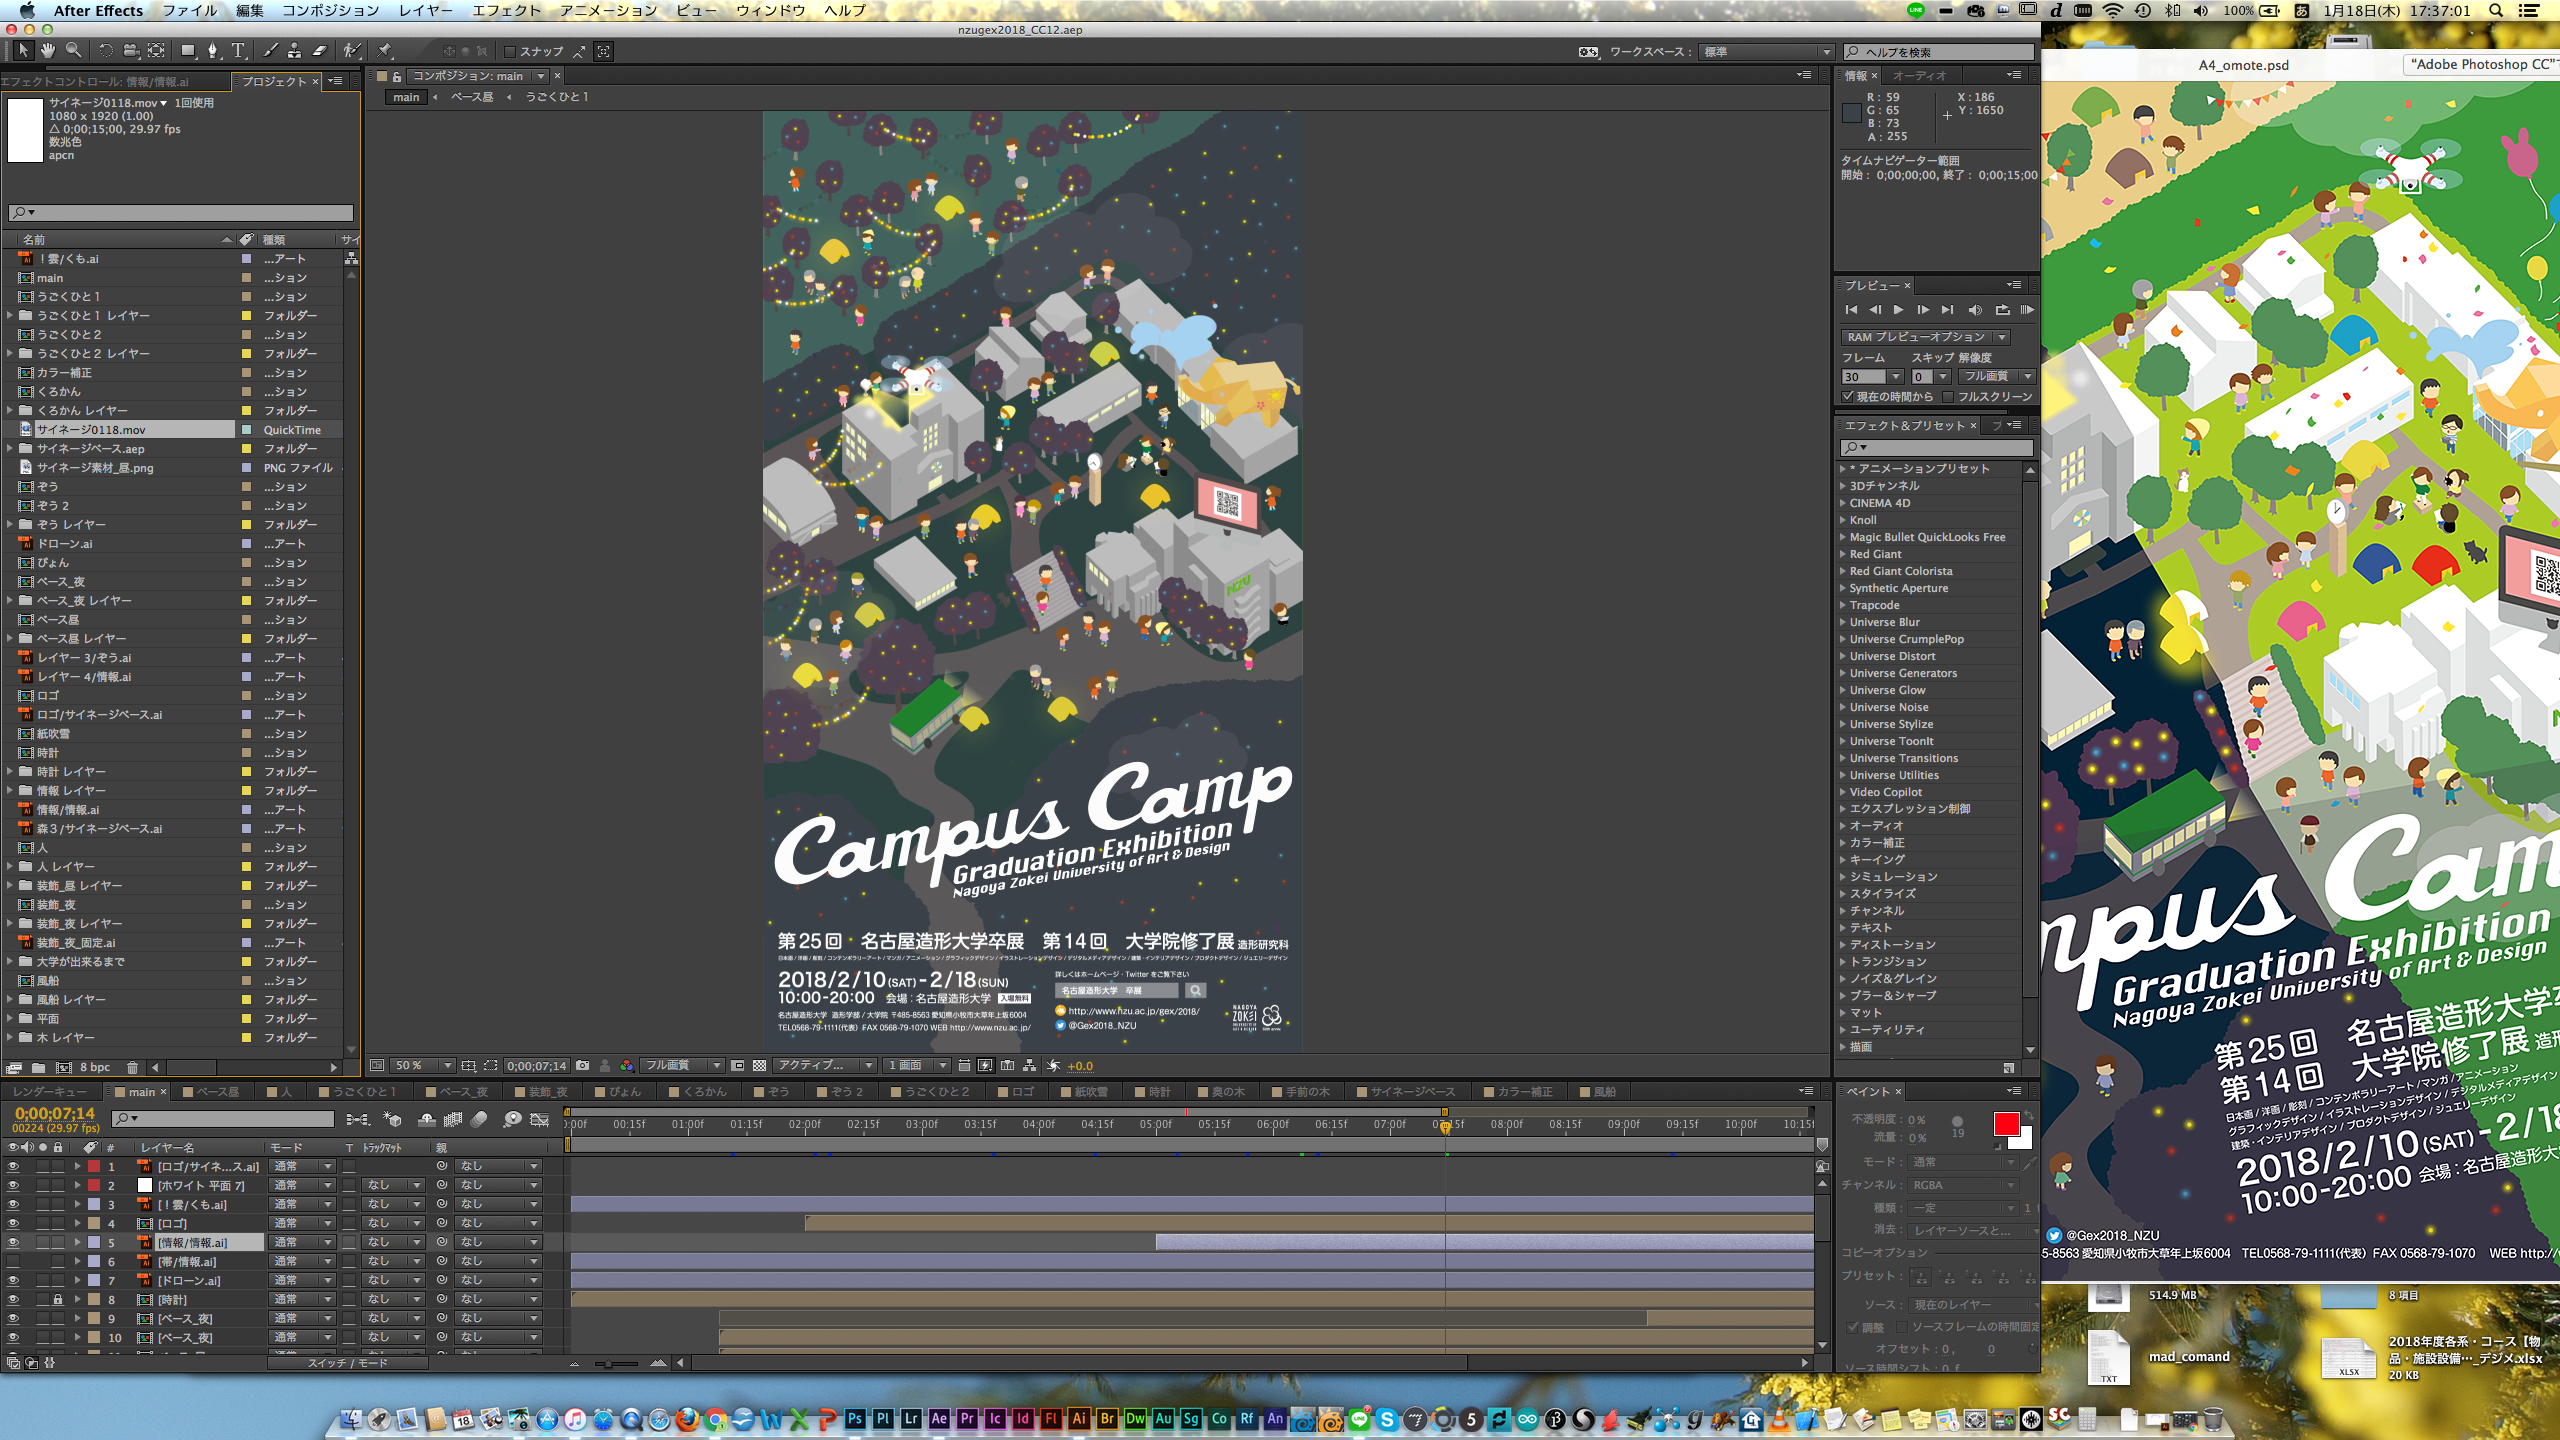Select the Eraser tool
The height and width of the screenshot is (1440, 2560).
[x=320, y=51]
